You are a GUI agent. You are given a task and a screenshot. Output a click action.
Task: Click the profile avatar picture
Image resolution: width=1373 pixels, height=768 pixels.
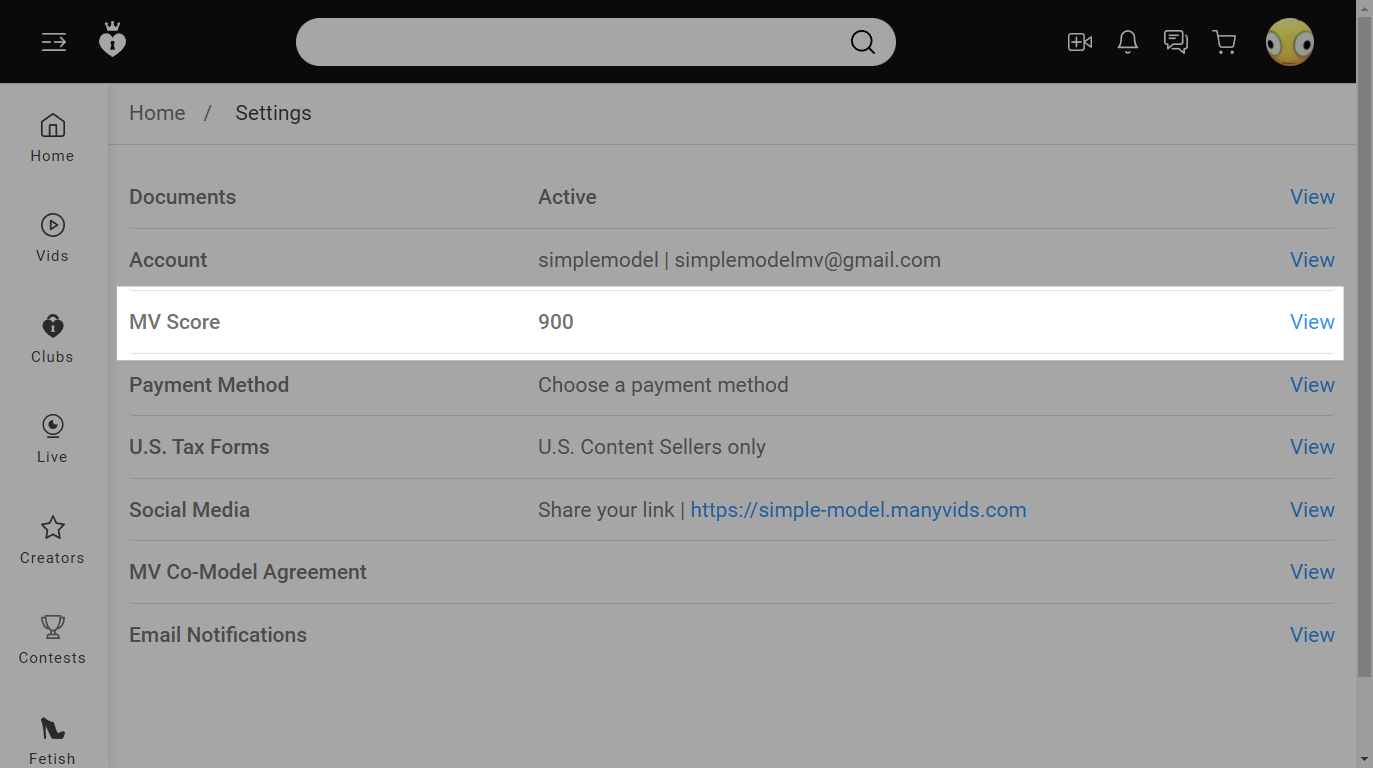point(1289,42)
